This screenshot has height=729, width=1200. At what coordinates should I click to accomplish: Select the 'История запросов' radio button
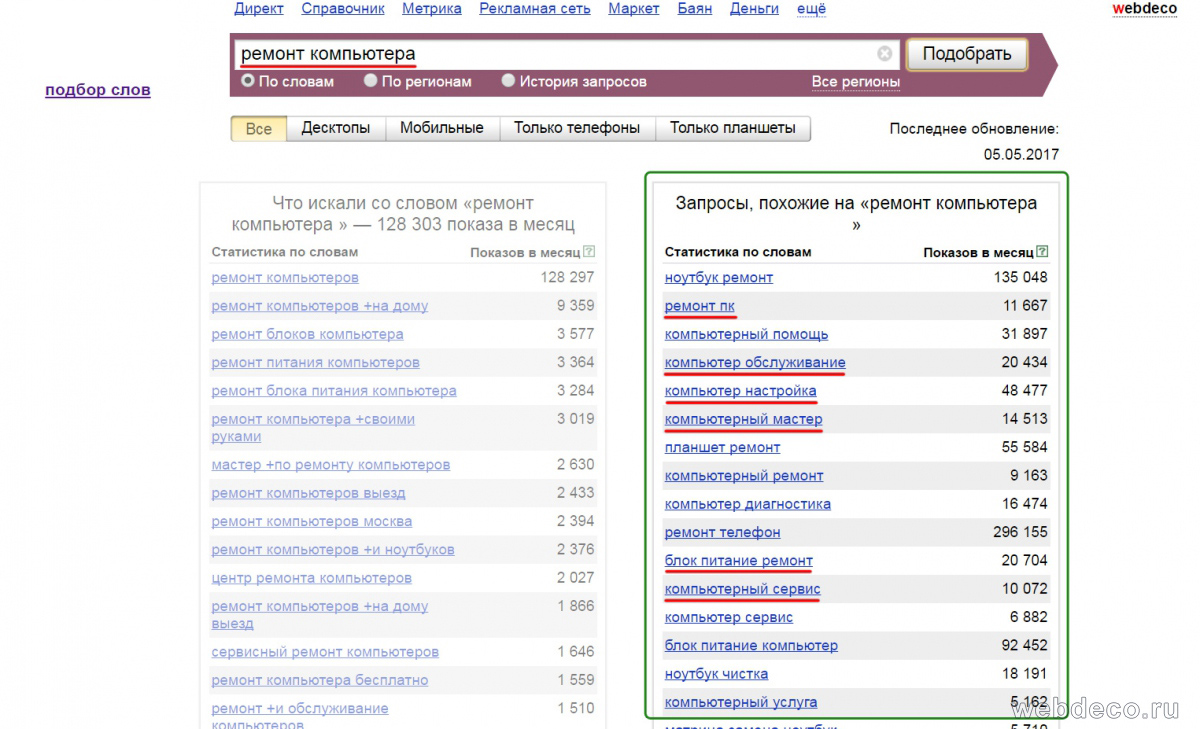[509, 81]
